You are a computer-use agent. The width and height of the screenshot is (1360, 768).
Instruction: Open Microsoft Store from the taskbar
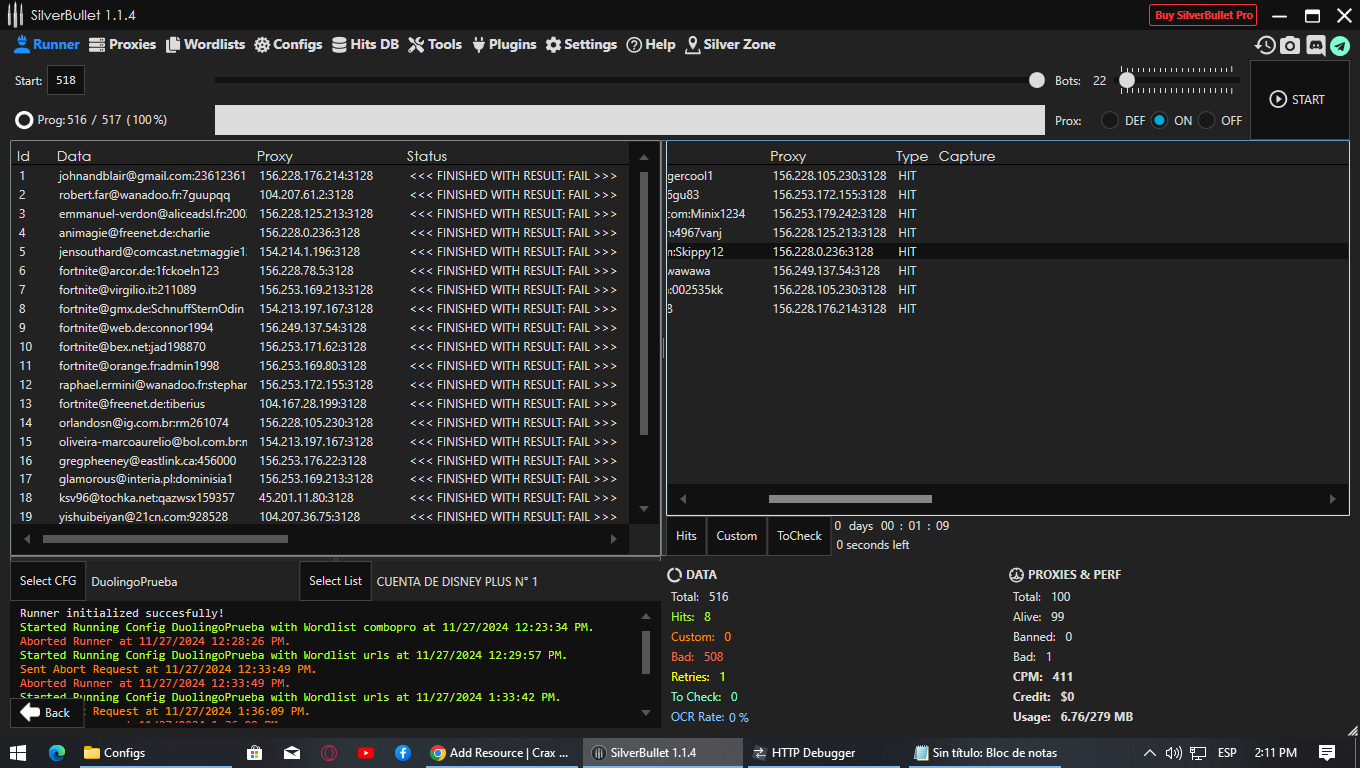[x=254, y=753]
